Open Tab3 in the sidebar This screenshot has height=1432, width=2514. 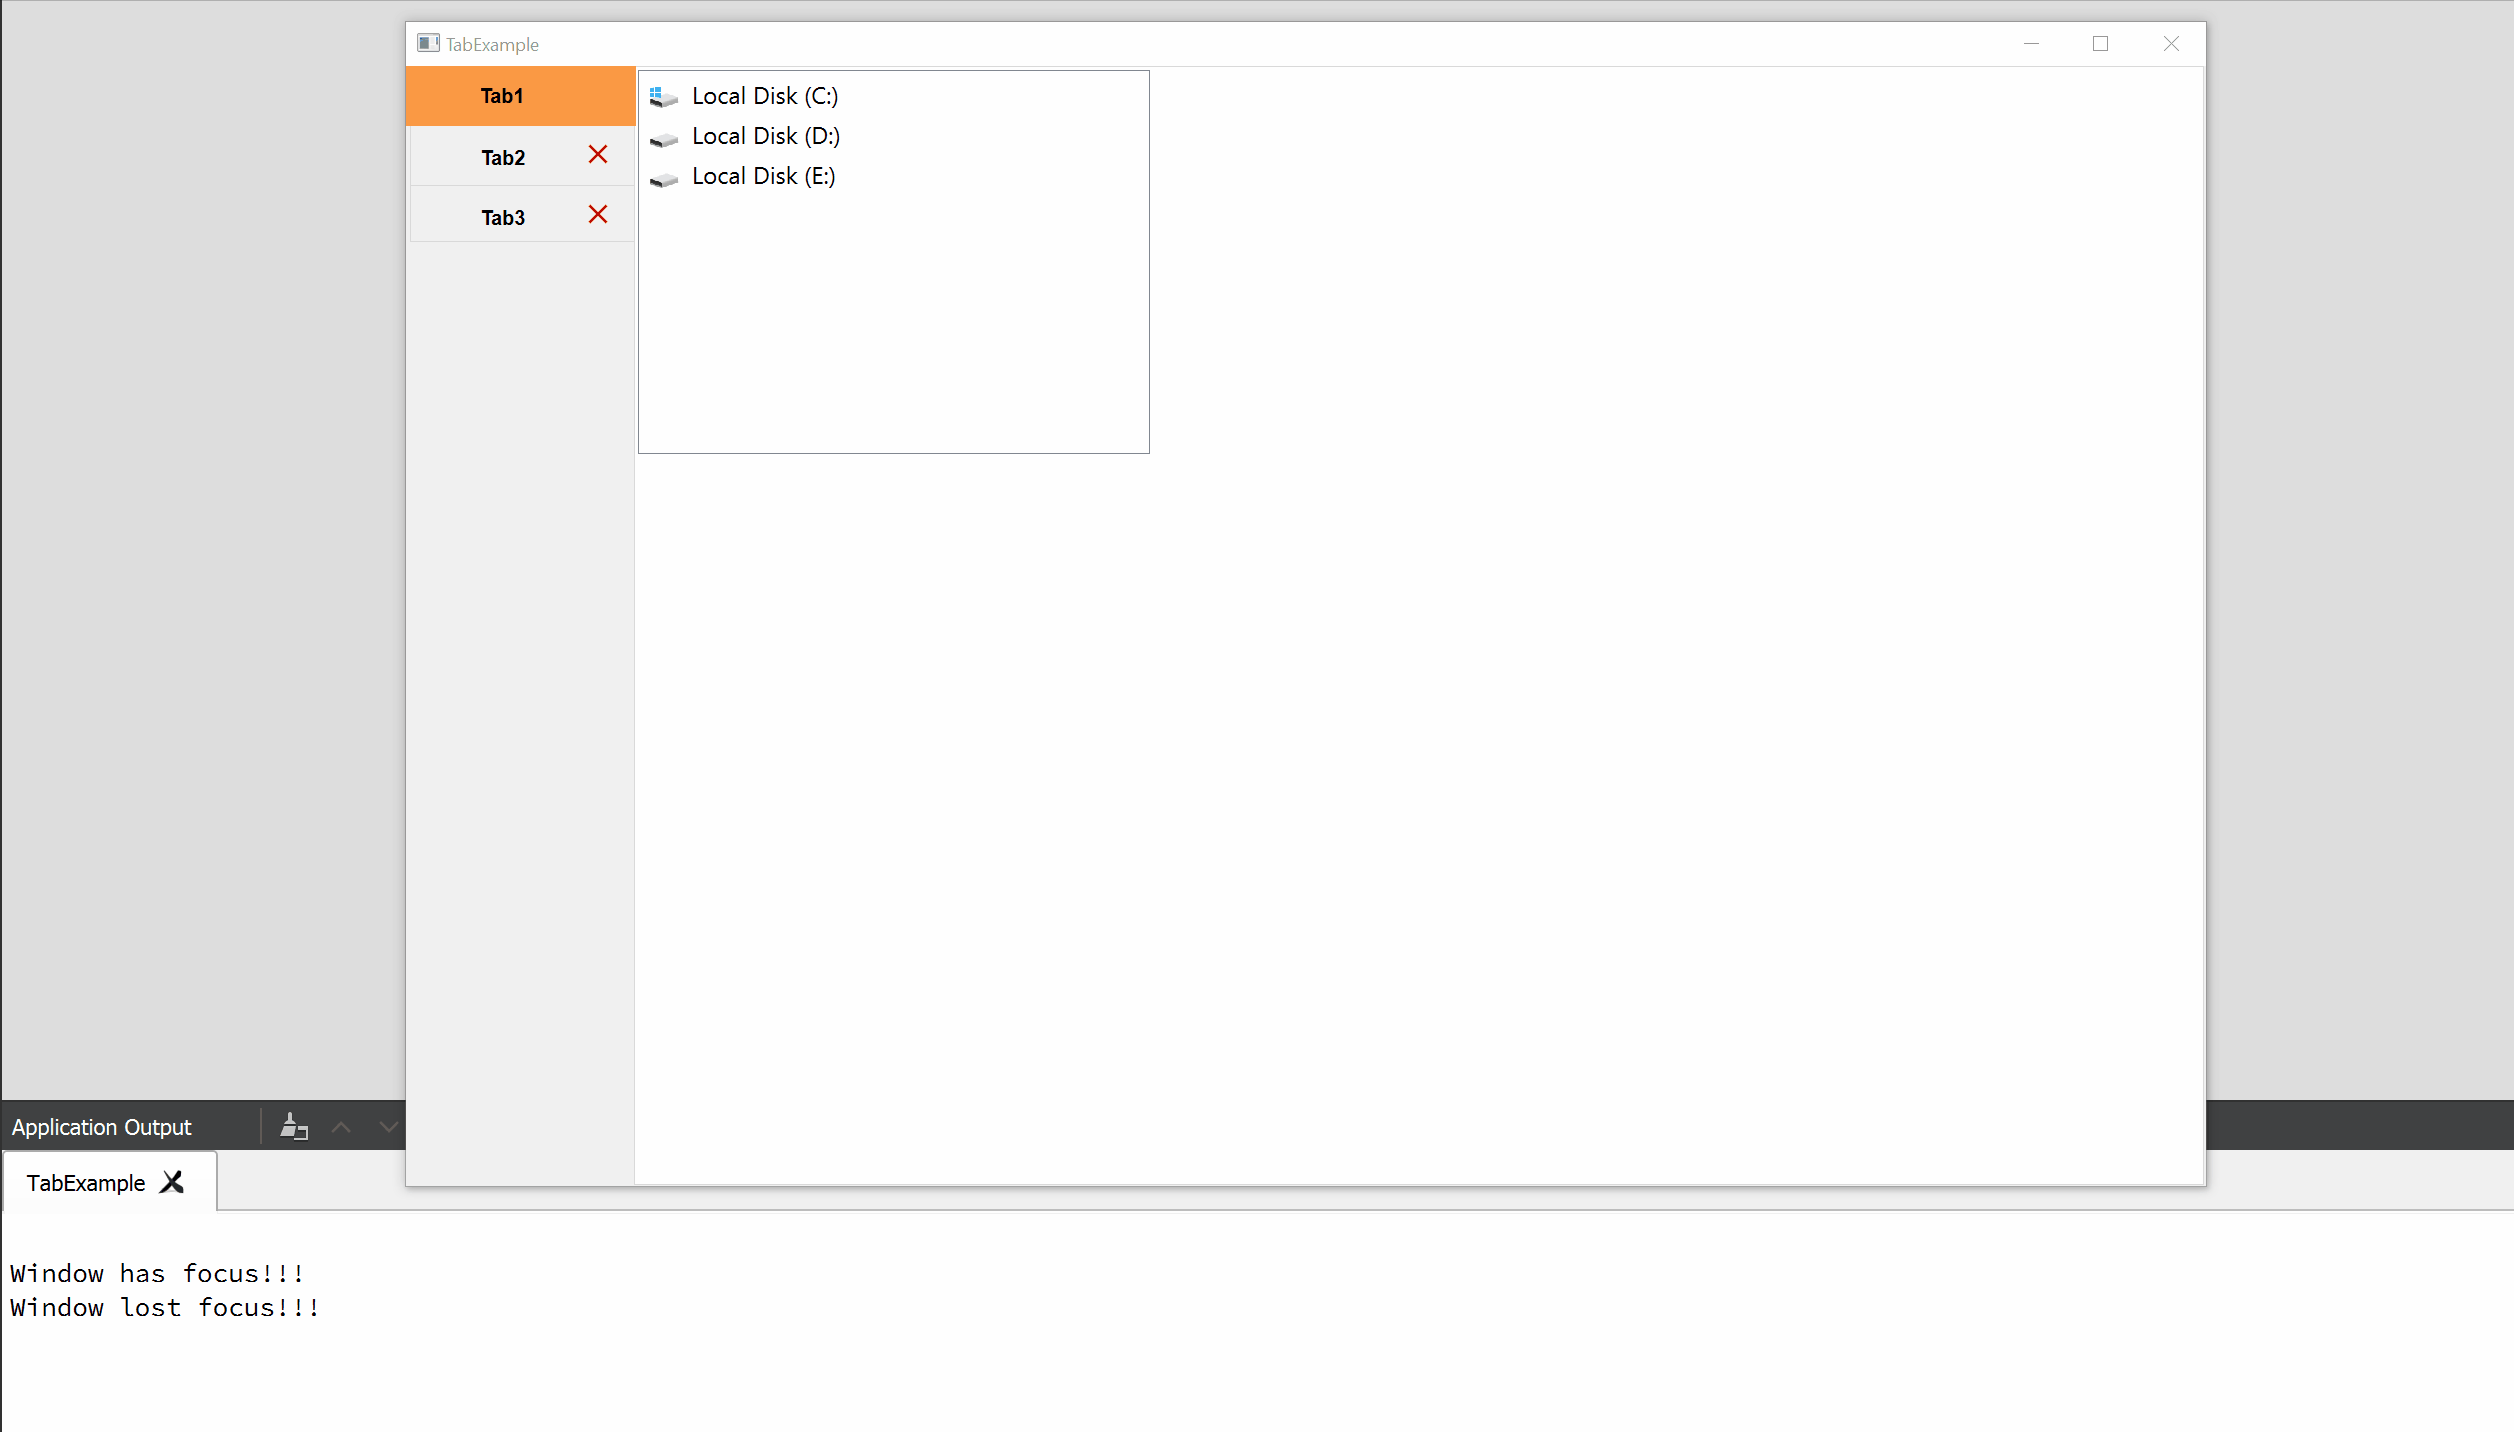[503, 217]
